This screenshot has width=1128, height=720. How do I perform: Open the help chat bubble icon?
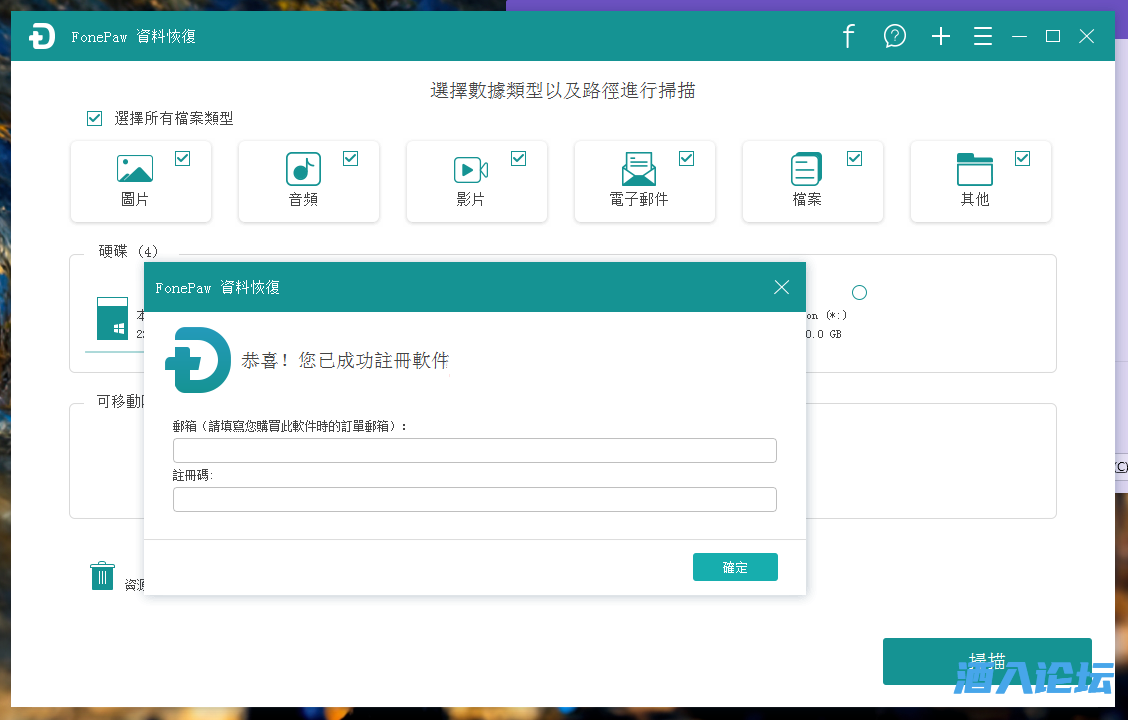pos(894,37)
